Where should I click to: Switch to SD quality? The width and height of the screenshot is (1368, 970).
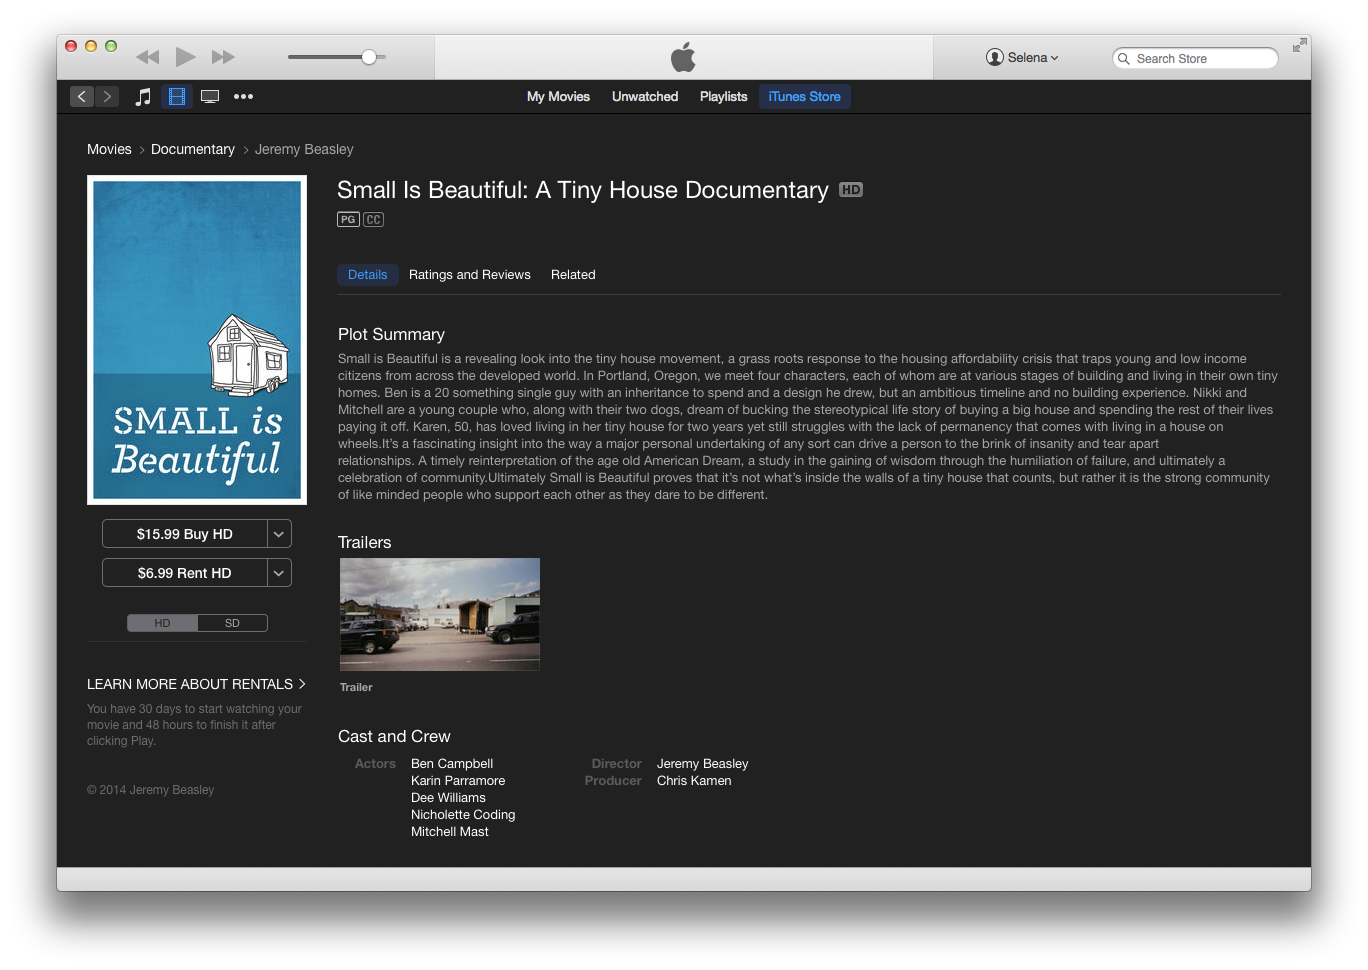232,623
